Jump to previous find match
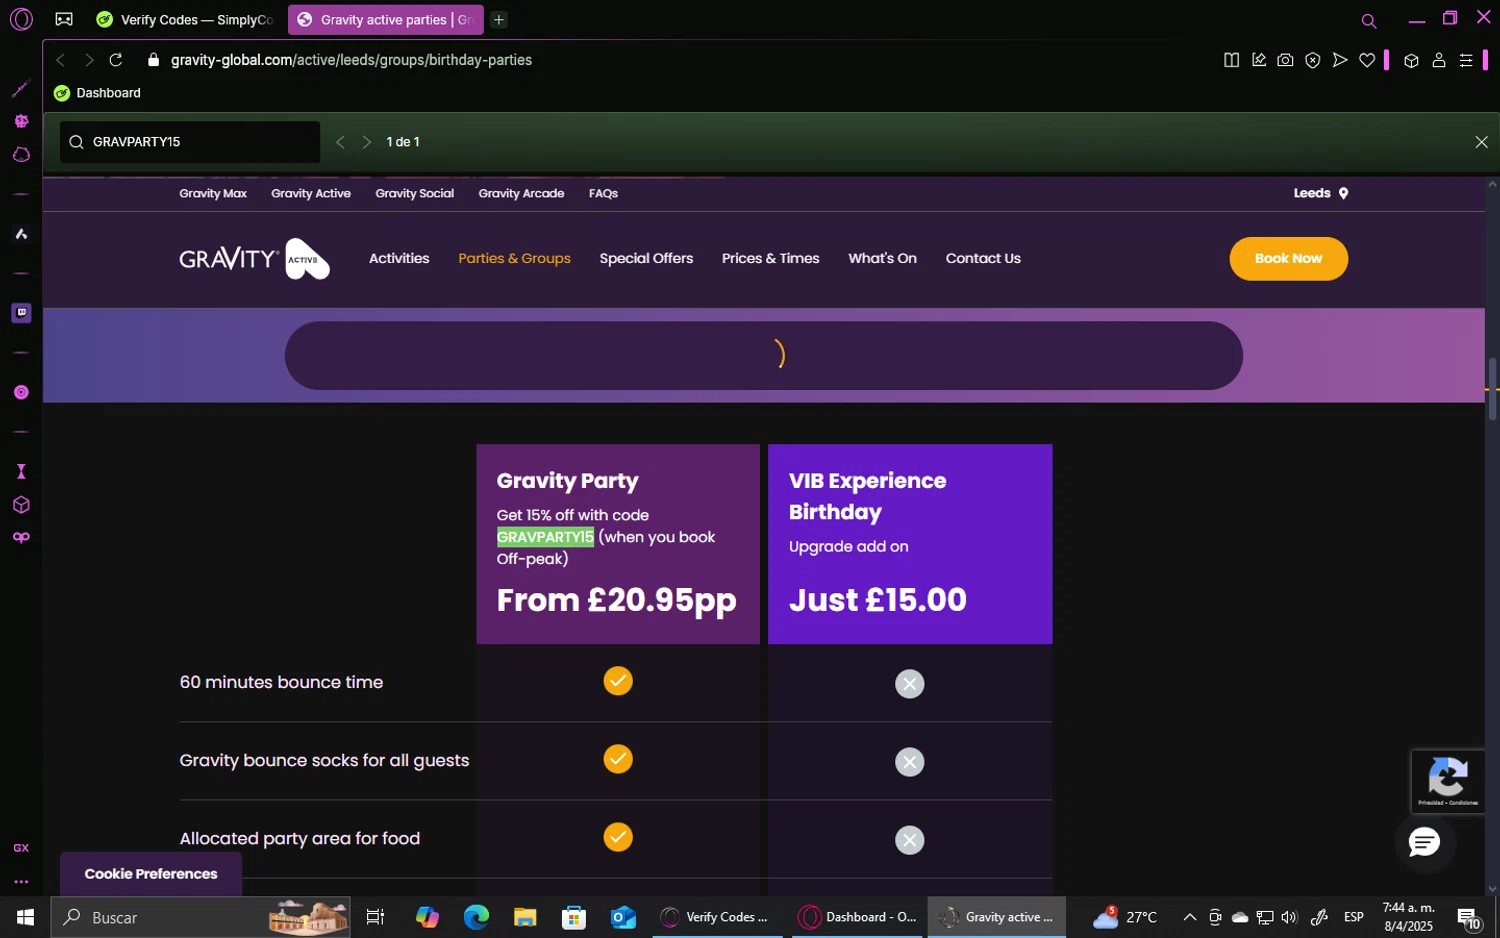The image size is (1500, 938). point(340,142)
